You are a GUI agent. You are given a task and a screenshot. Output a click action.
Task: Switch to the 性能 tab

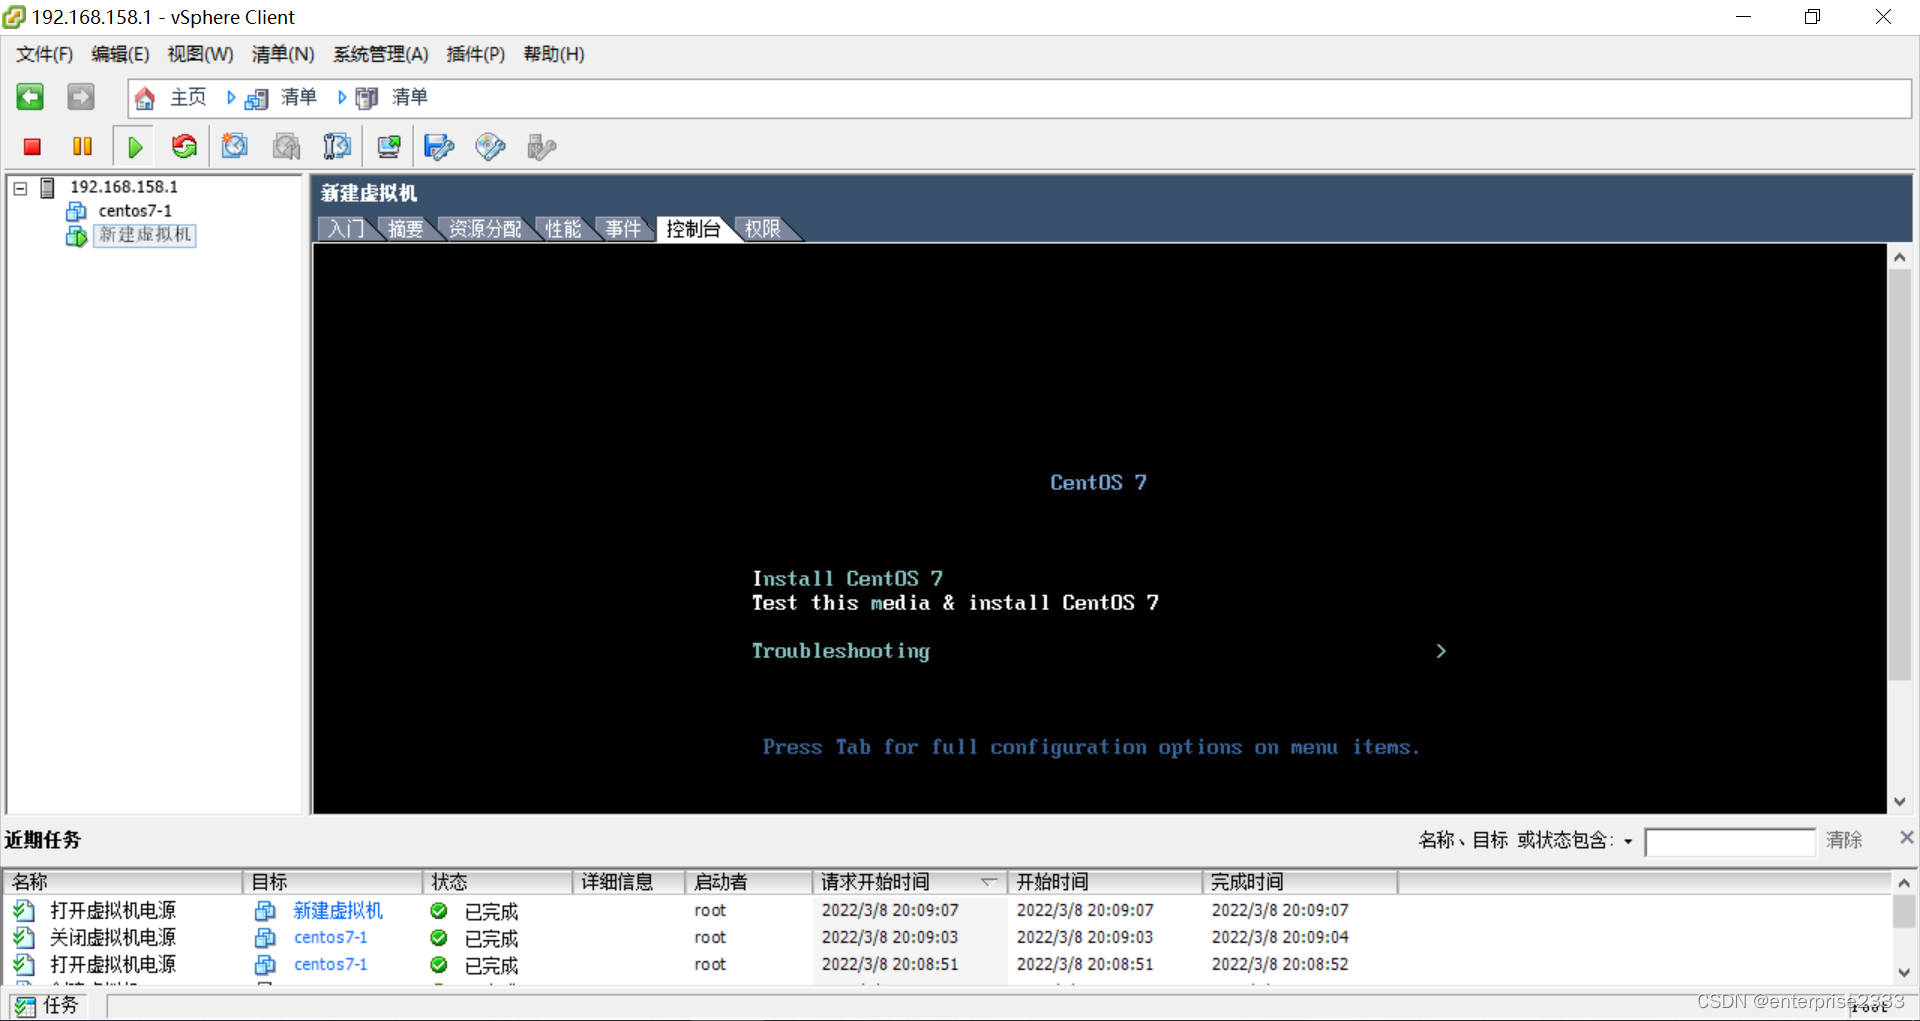coord(563,229)
